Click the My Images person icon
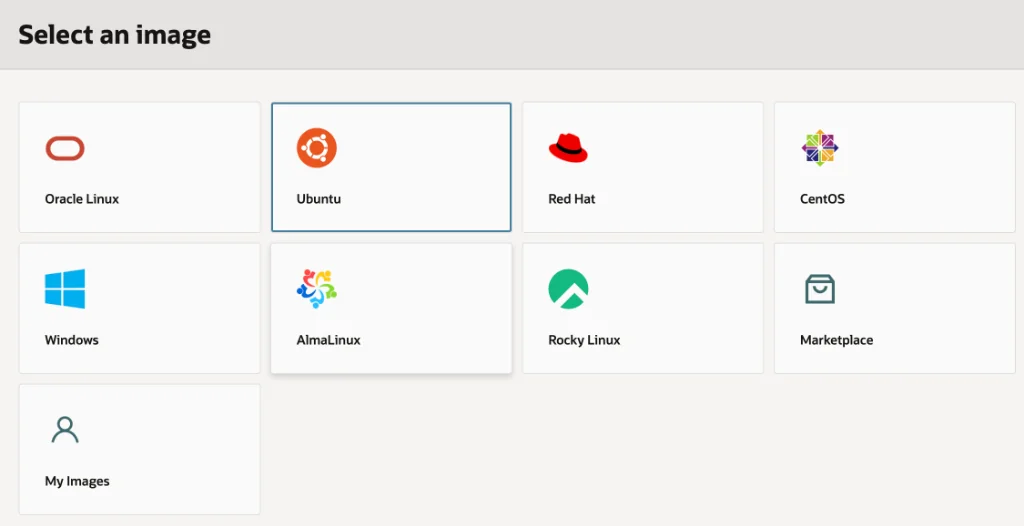Image resolution: width=1024 pixels, height=526 pixels. (65, 430)
